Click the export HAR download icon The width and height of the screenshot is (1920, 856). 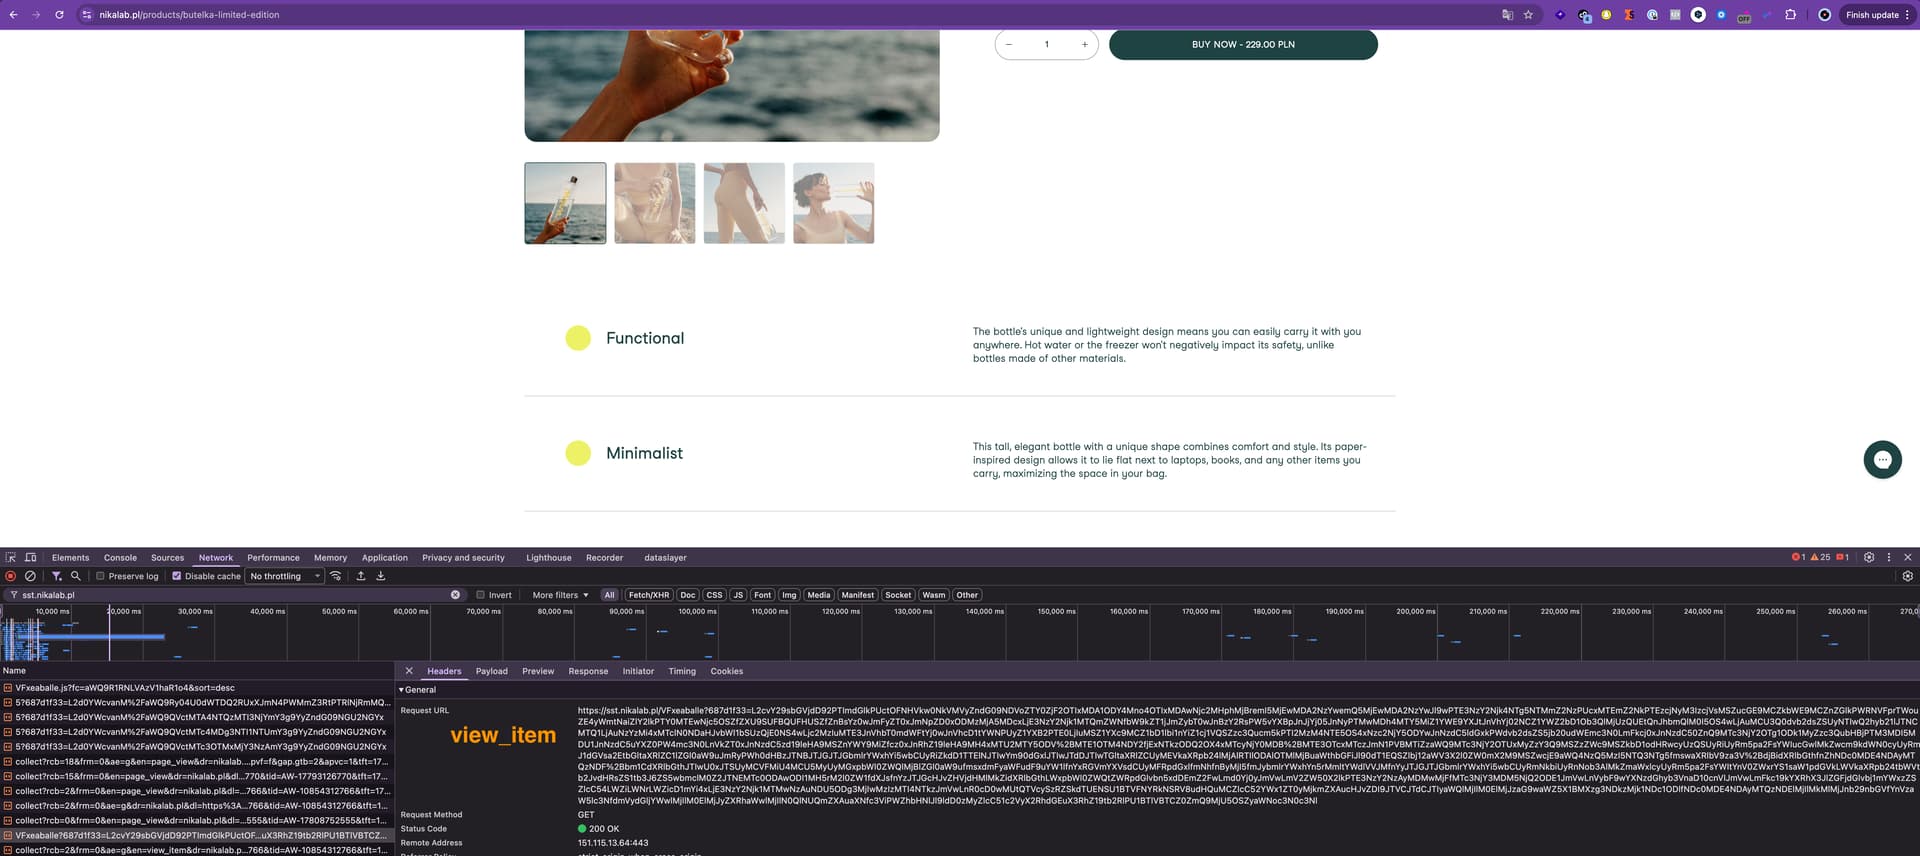click(x=380, y=576)
